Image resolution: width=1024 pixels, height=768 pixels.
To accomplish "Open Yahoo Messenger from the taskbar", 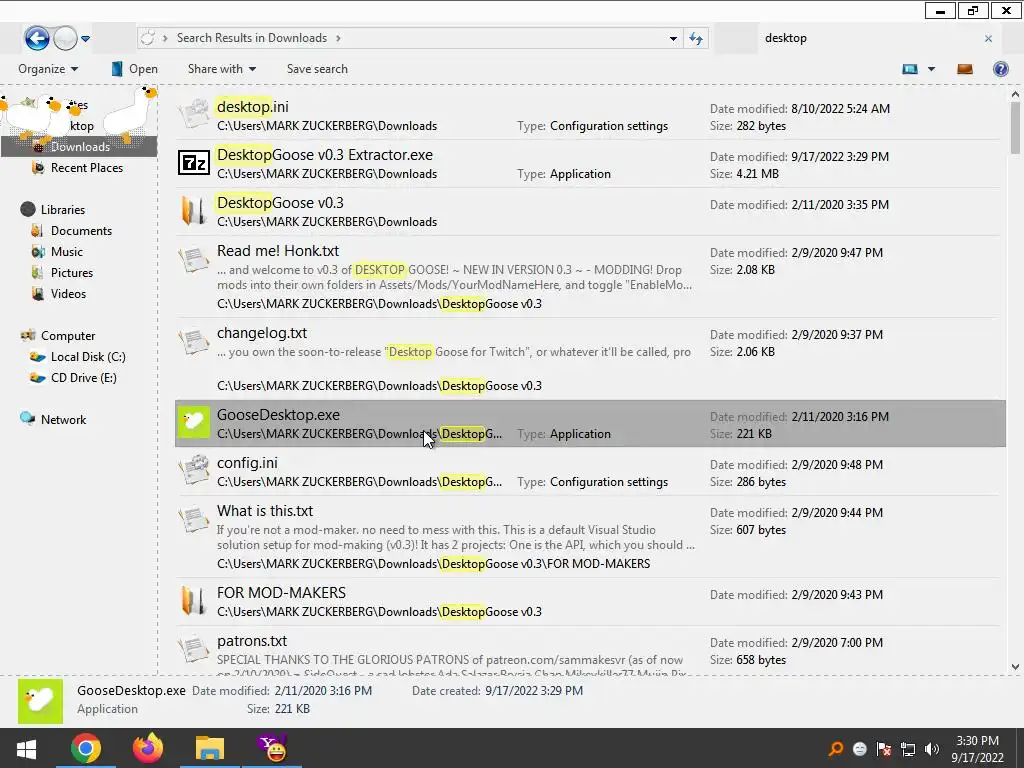I will pyautogui.click(x=272, y=748).
